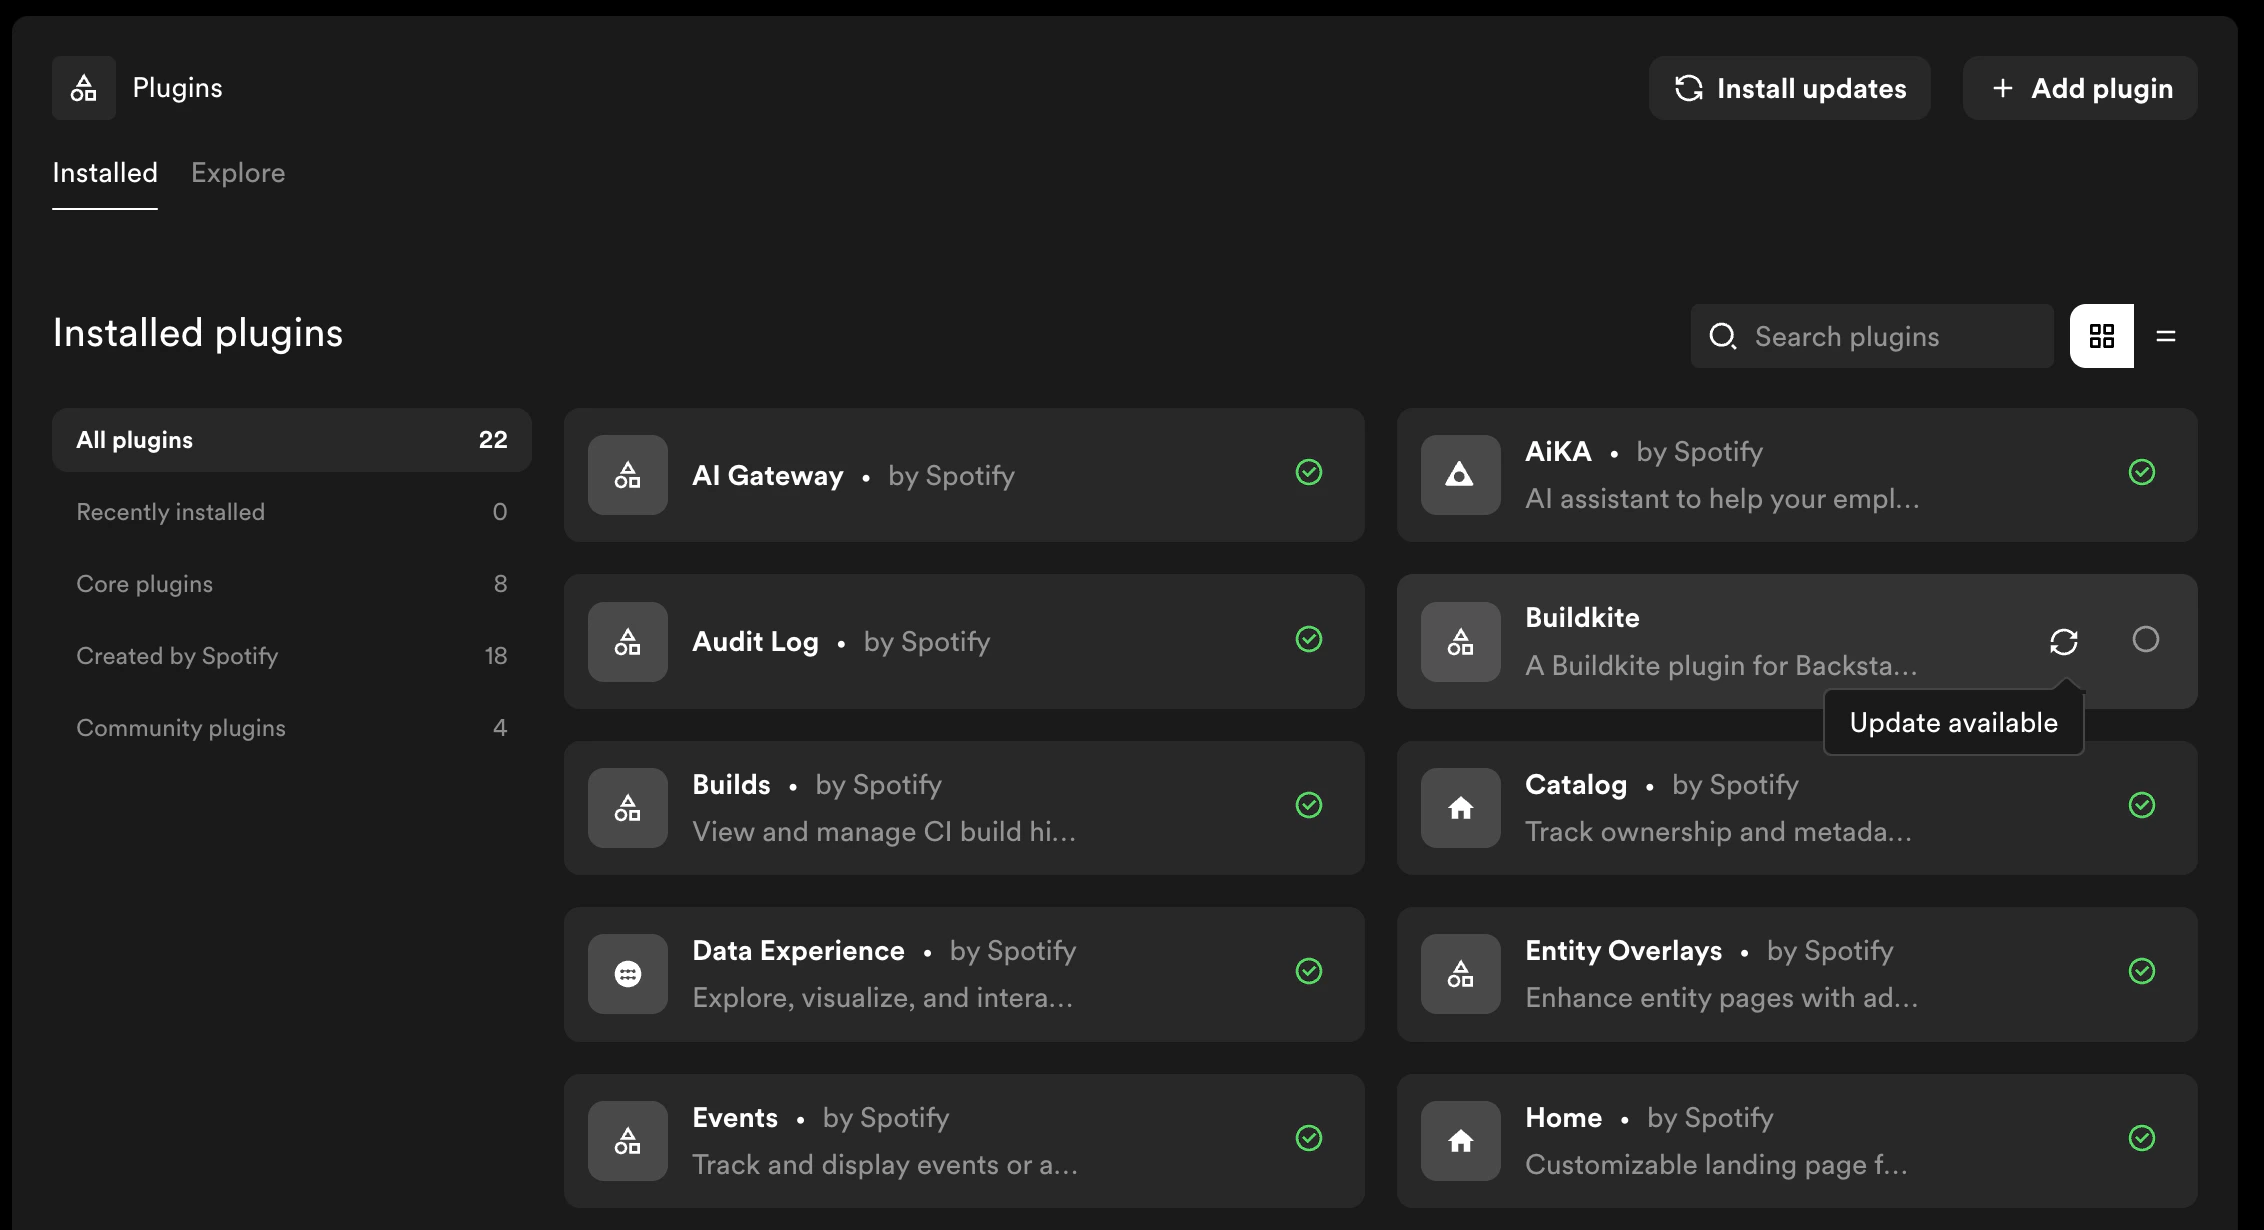This screenshot has width=2264, height=1230.
Task: Click 'View and manage CI build hi...' description
Action: point(884,832)
